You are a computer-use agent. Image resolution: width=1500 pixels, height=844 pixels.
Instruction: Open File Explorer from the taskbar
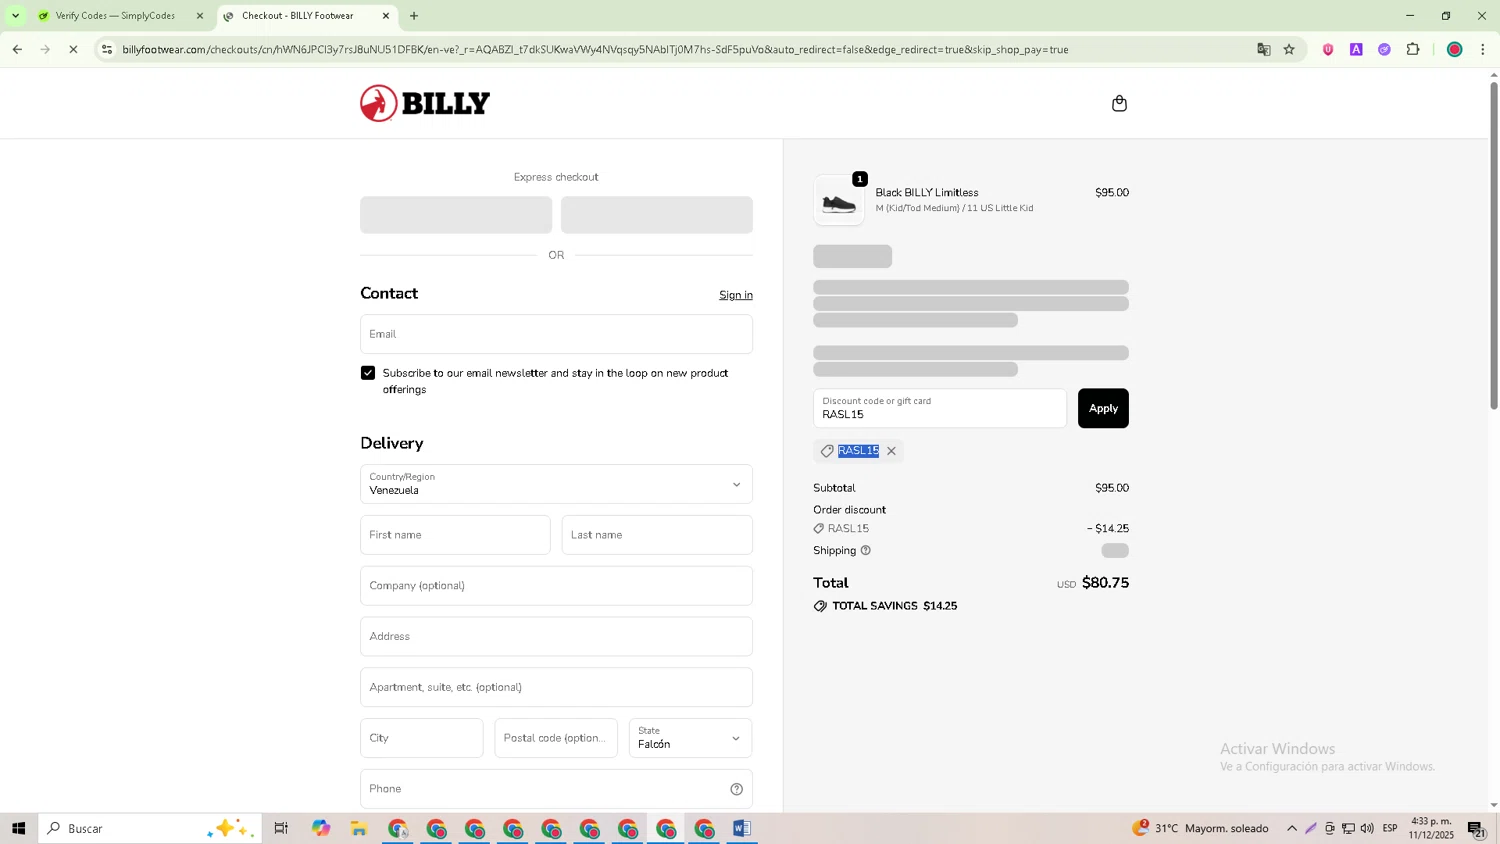pyautogui.click(x=359, y=828)
